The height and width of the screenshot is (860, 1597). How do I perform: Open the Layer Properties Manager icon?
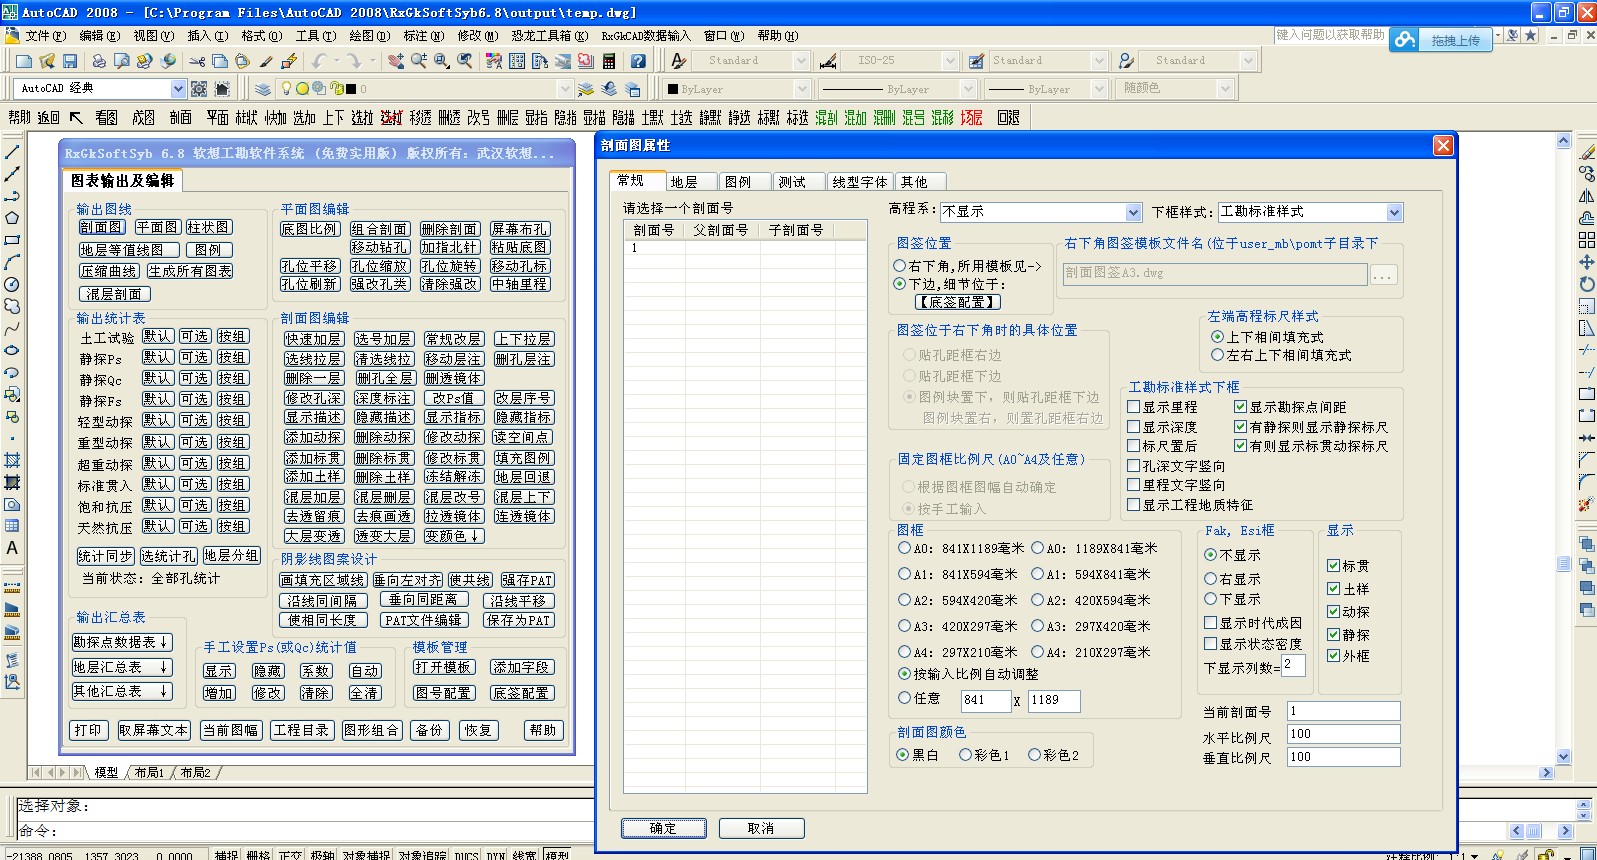(x=263, y=89)
